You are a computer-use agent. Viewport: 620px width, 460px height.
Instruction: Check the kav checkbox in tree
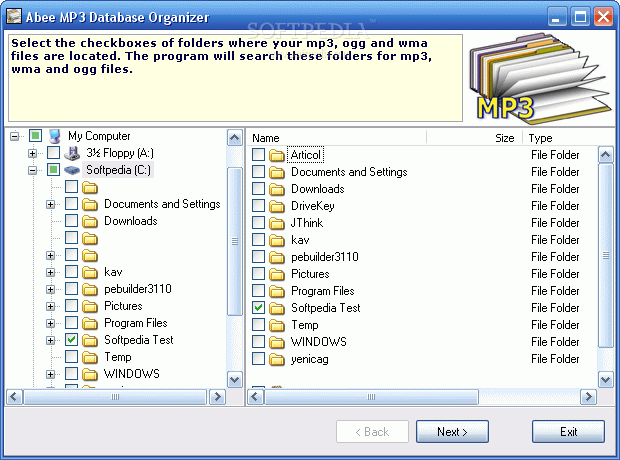click(72, 272)
